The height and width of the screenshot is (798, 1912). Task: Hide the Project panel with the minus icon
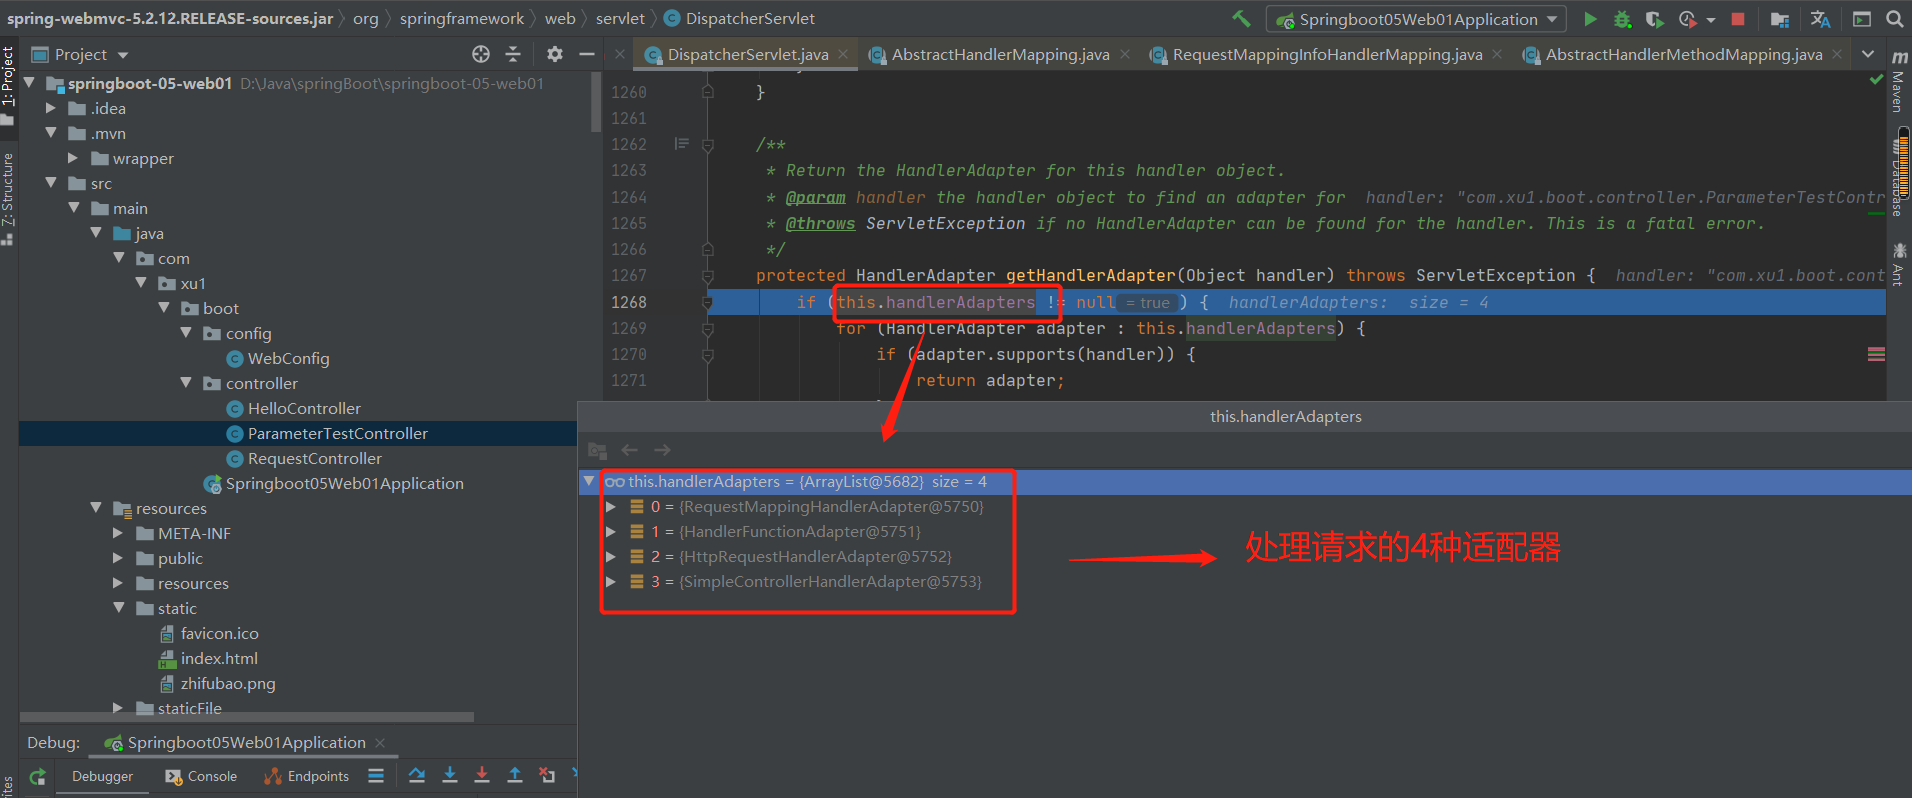click(587, 54)
